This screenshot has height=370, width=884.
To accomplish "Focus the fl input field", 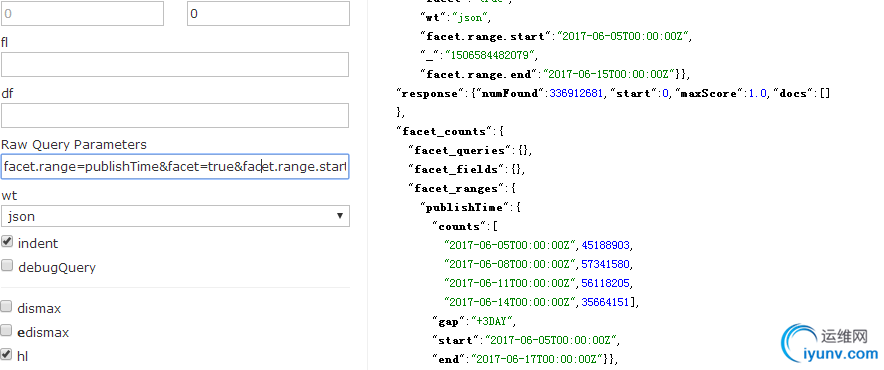I will [x=175, y=64].
